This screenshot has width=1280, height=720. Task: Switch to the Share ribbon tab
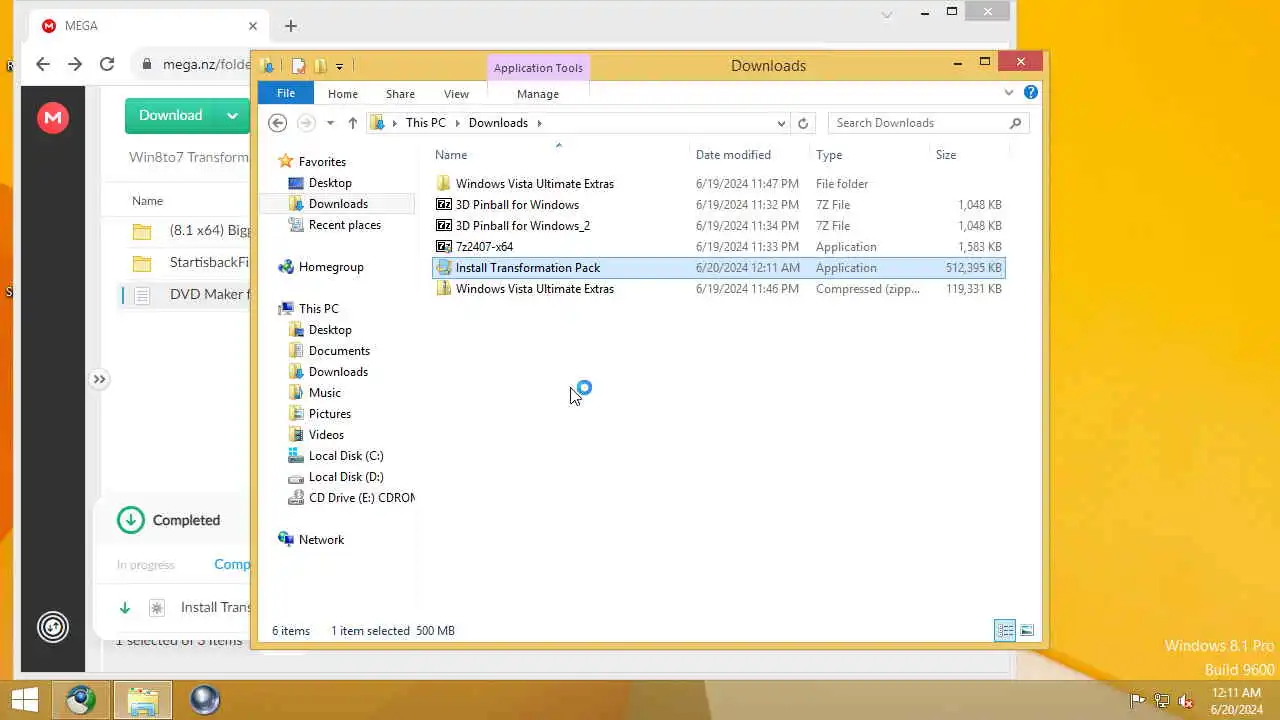(x=400, y=93)
